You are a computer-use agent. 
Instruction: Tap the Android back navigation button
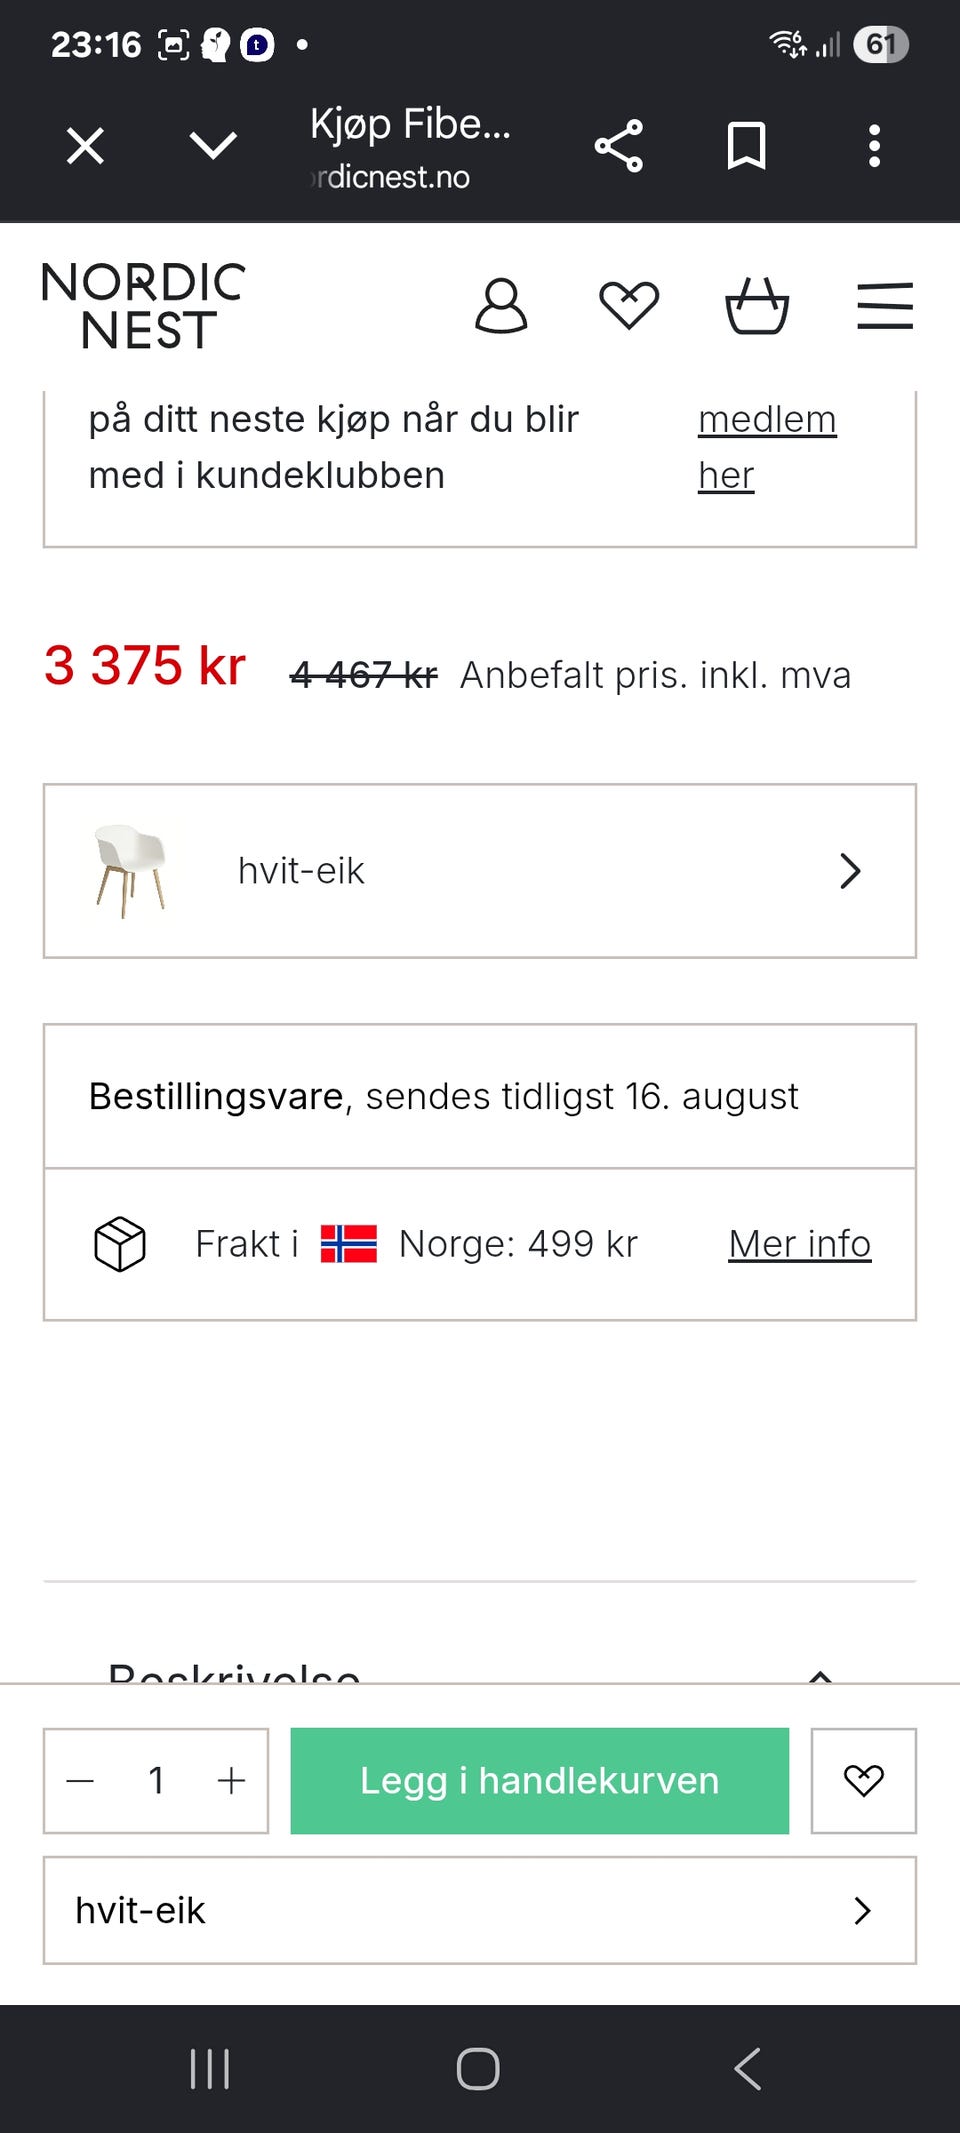pyautogui.click(x=748, y=2069)
